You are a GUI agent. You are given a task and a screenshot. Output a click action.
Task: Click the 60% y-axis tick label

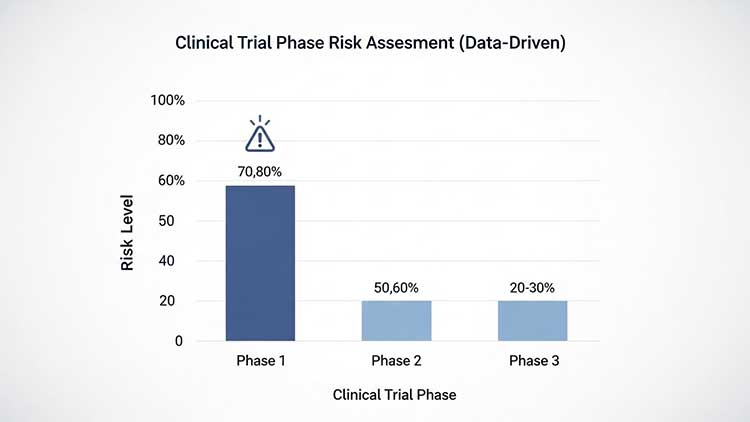pos(170,181)
